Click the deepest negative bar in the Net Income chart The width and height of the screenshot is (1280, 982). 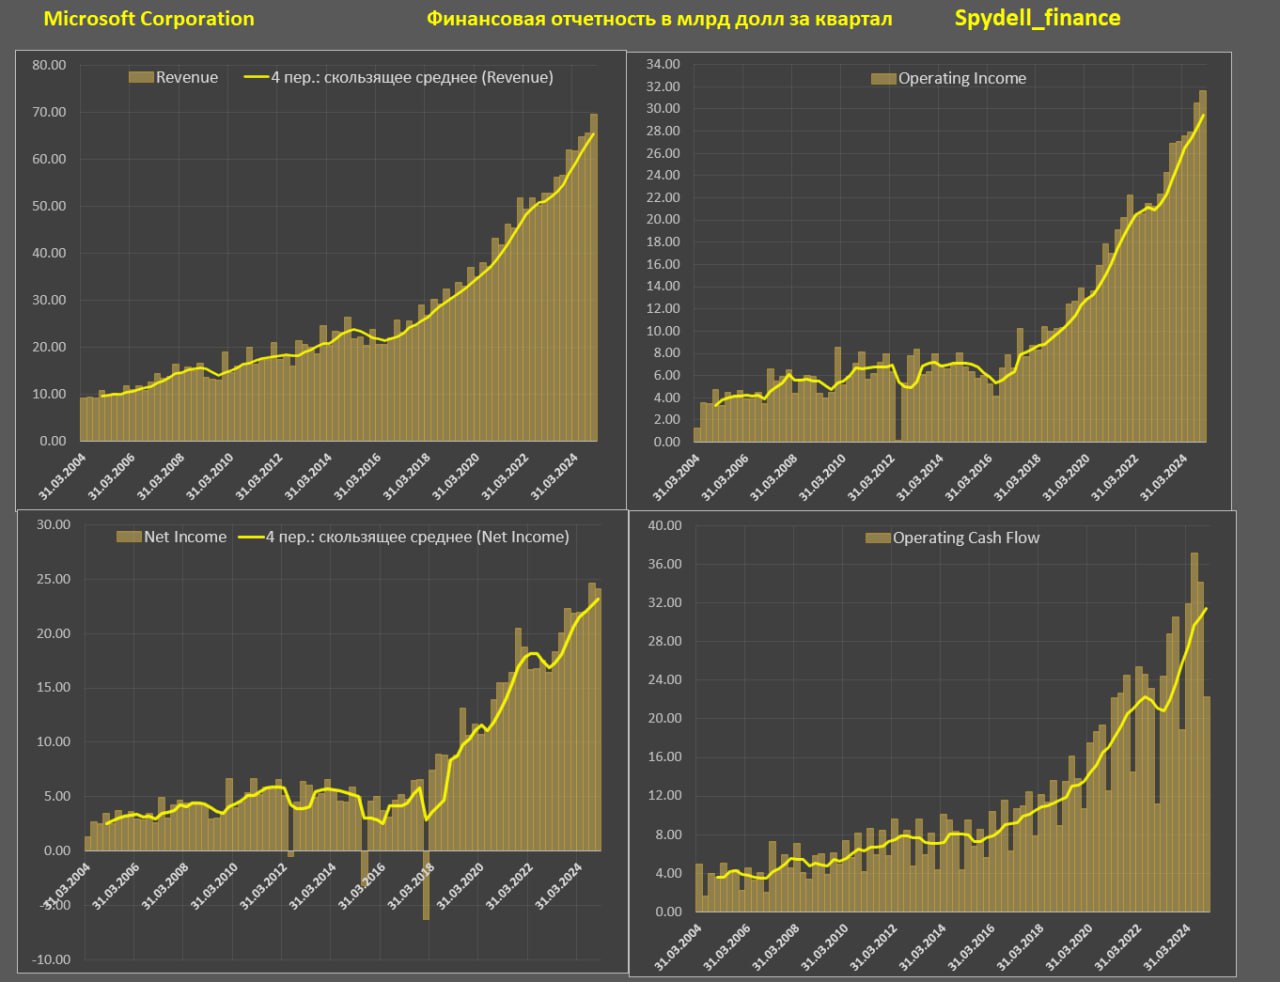426,885
